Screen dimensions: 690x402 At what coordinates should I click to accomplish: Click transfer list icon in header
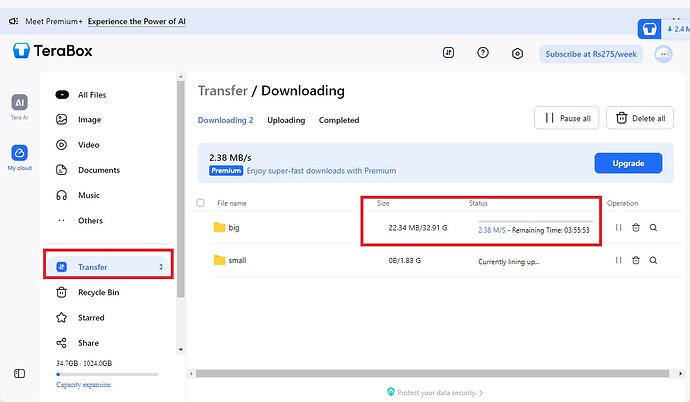click(449, 54)
